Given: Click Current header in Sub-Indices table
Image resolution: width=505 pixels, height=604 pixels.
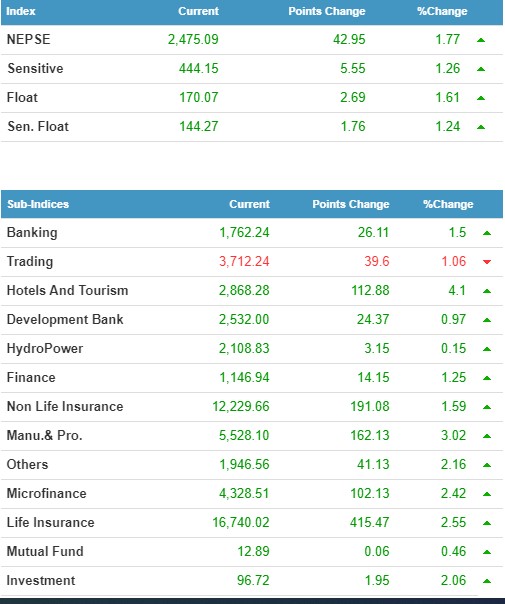Looking at the screenshot, I should click(x=249, y=204).
